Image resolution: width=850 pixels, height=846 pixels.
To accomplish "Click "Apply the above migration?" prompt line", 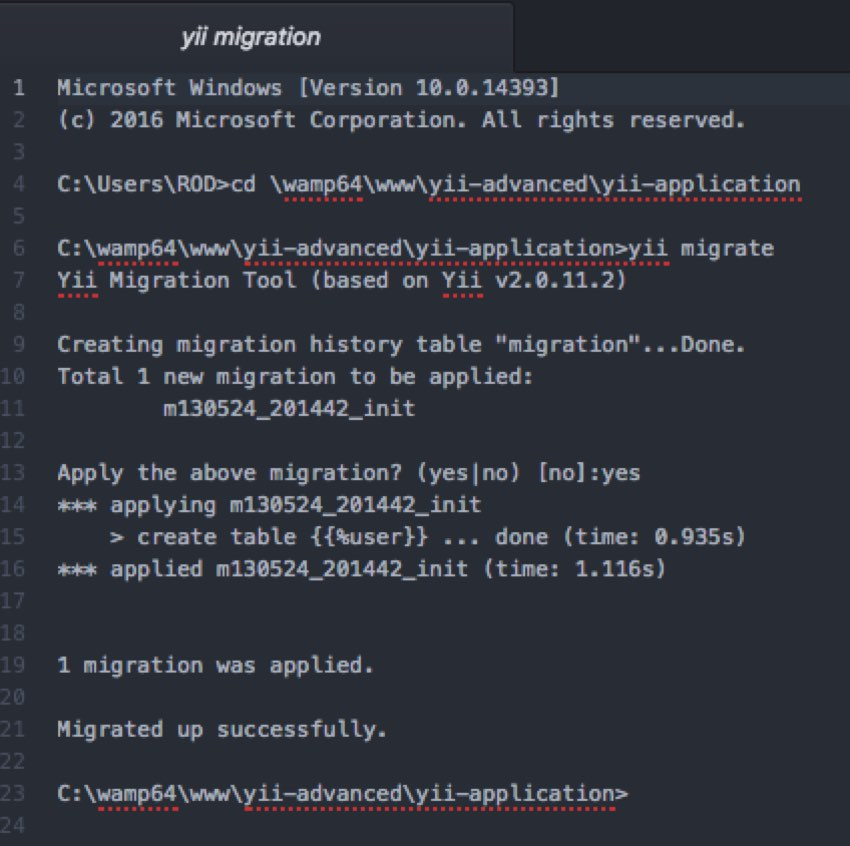I will [x=349, y=473].
